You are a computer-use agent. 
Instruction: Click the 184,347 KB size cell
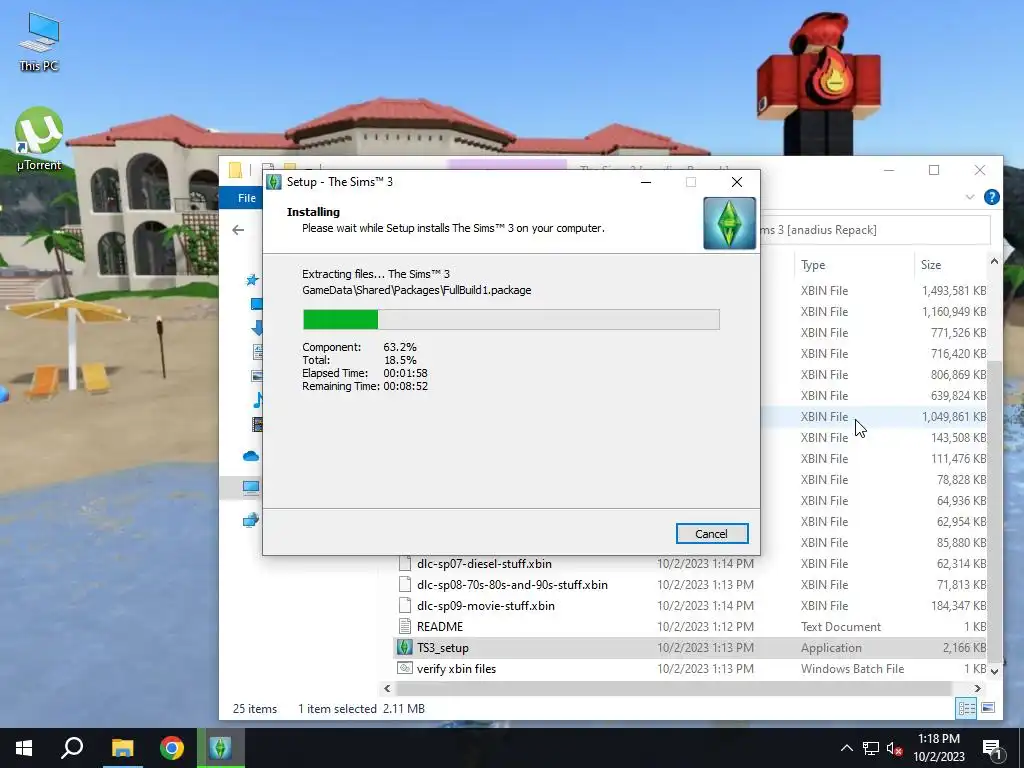point(959,606)
